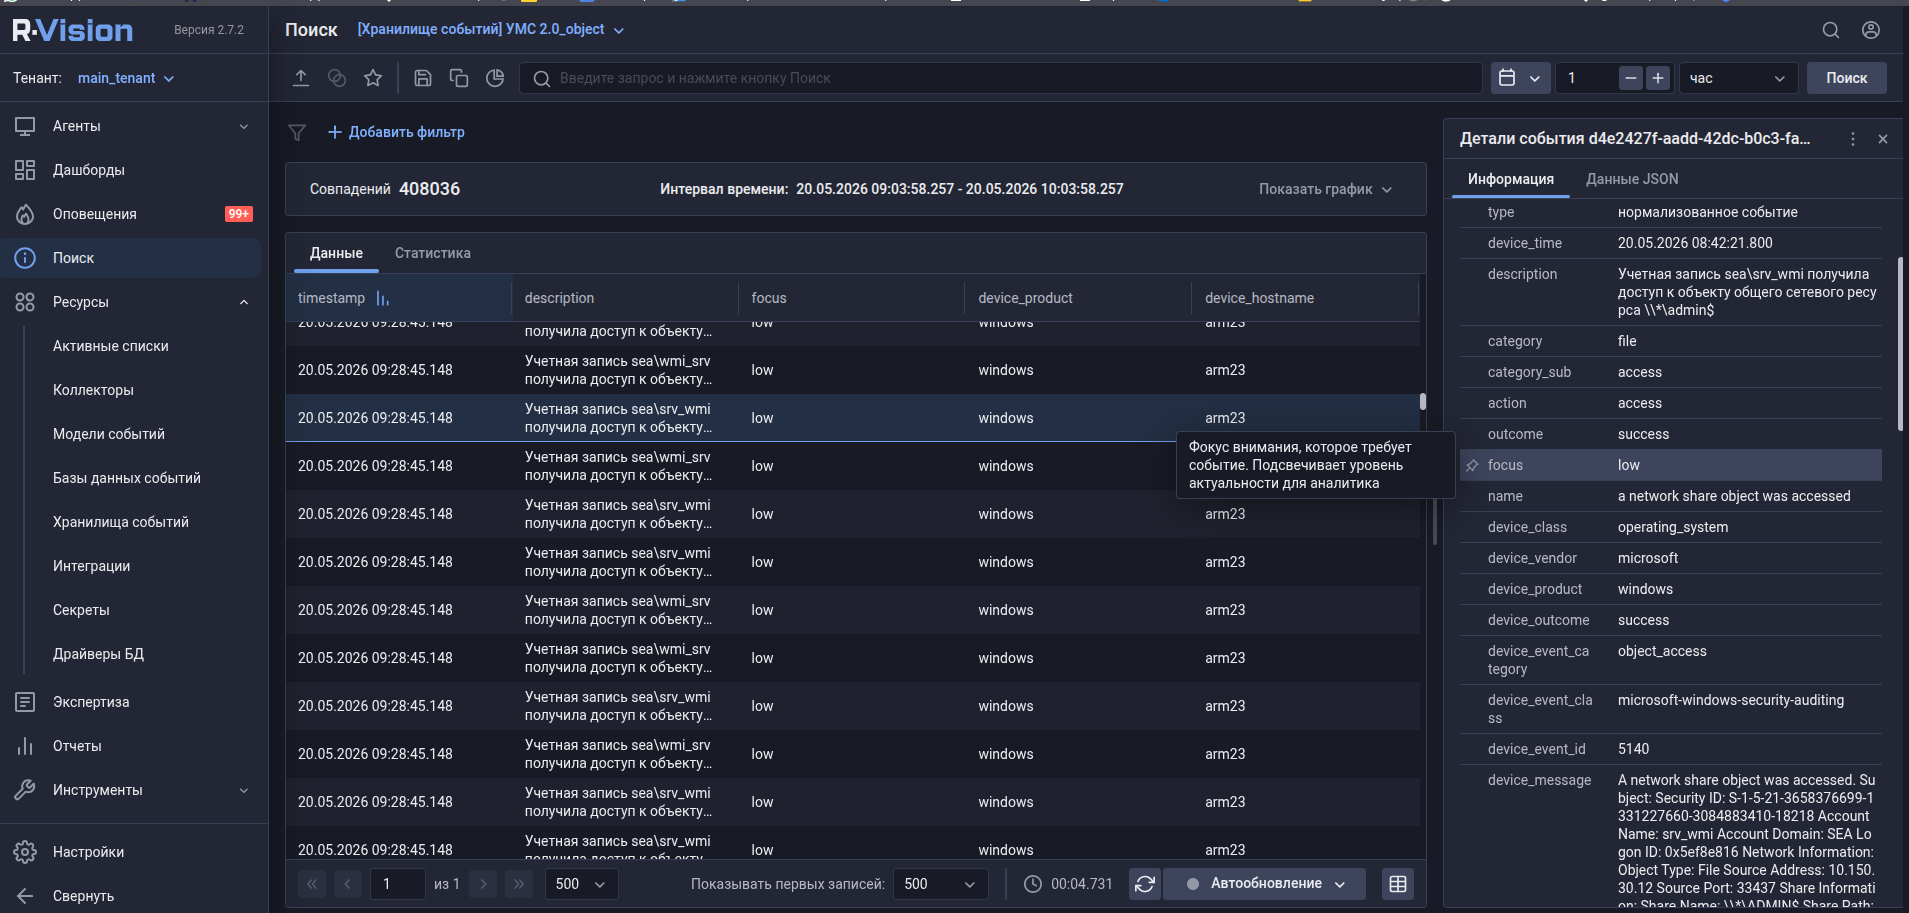This screenshot has height=913, width=1909.
Task: Expand the Агенты sidebar section
Action: tap(134, 126)
